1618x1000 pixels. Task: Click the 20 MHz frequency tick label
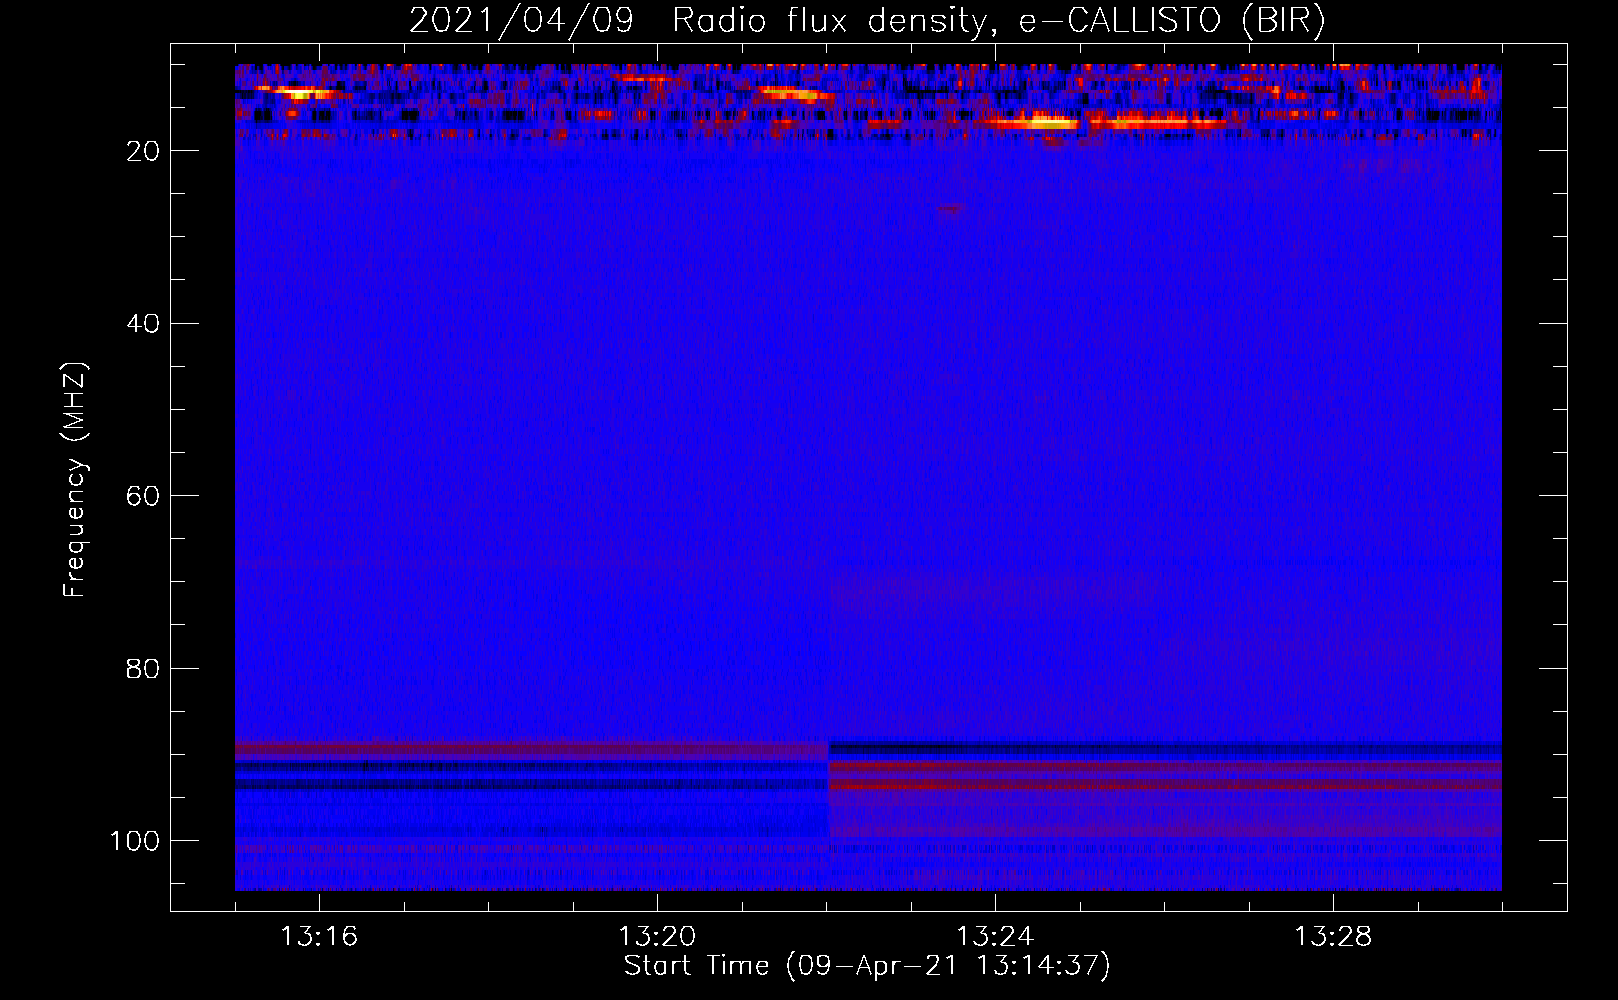(x=143, y=151)
